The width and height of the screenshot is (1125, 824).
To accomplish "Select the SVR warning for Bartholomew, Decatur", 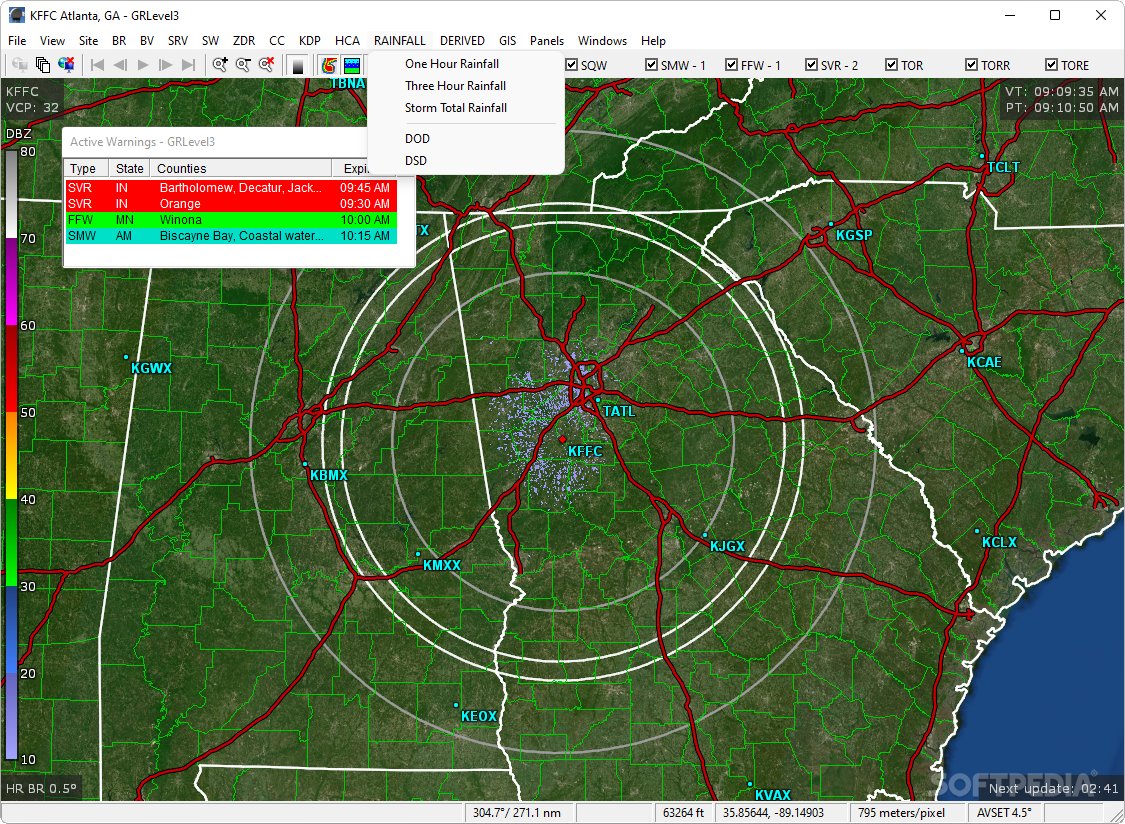I will [x=231, y=188].
